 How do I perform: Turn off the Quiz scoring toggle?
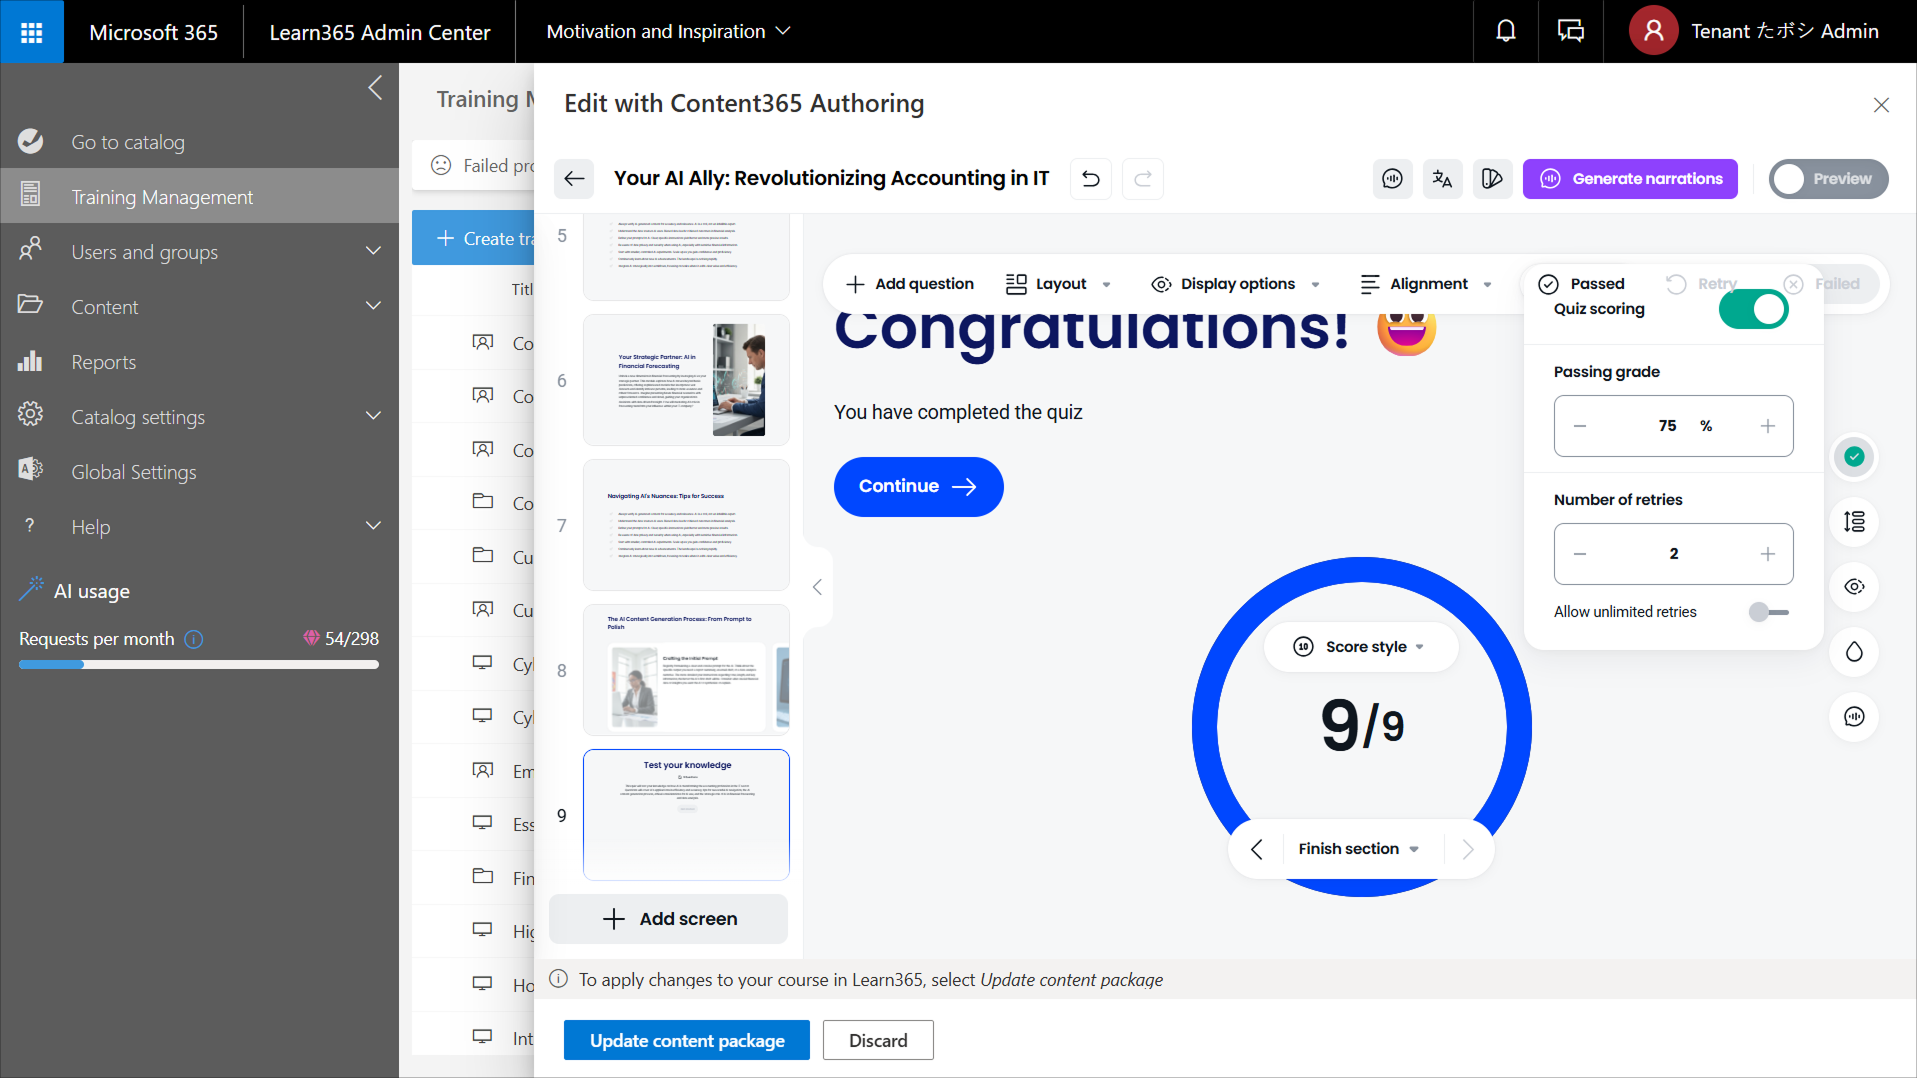click(x=1753, y=309)
